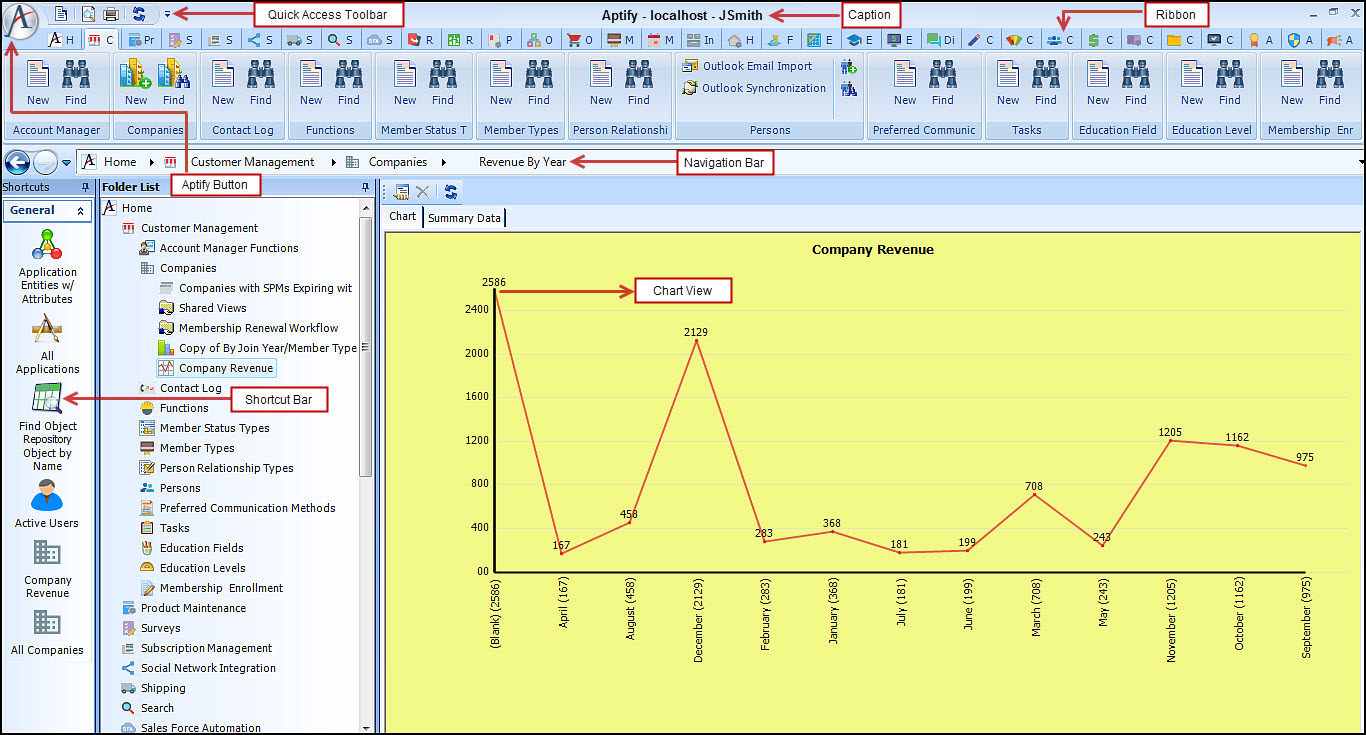Click Find in the Functions ribbon group
1366x735 pixels.
click(349, 82)
